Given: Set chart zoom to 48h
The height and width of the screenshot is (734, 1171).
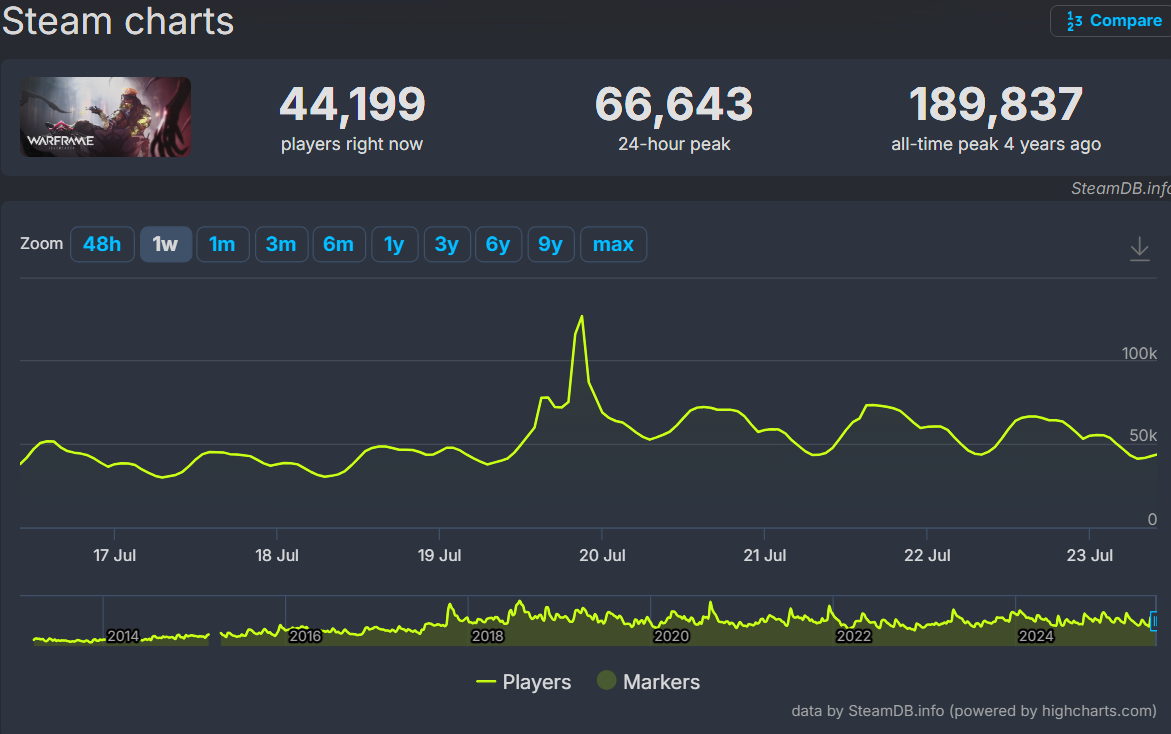Looking at the screenshot, I should (102, 244).
